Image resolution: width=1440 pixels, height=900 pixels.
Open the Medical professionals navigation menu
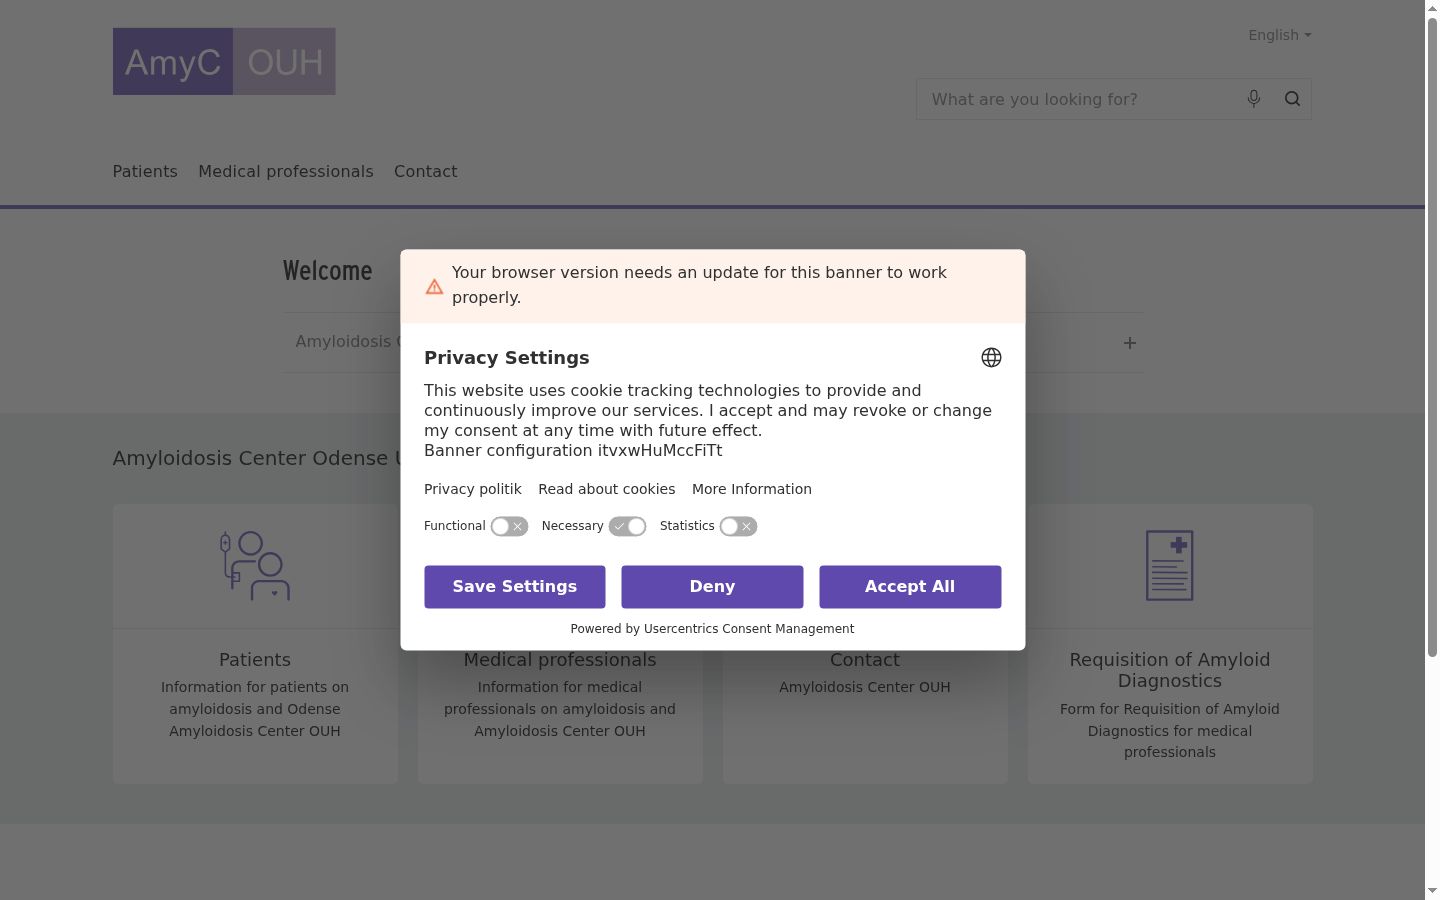coord(286,171)
